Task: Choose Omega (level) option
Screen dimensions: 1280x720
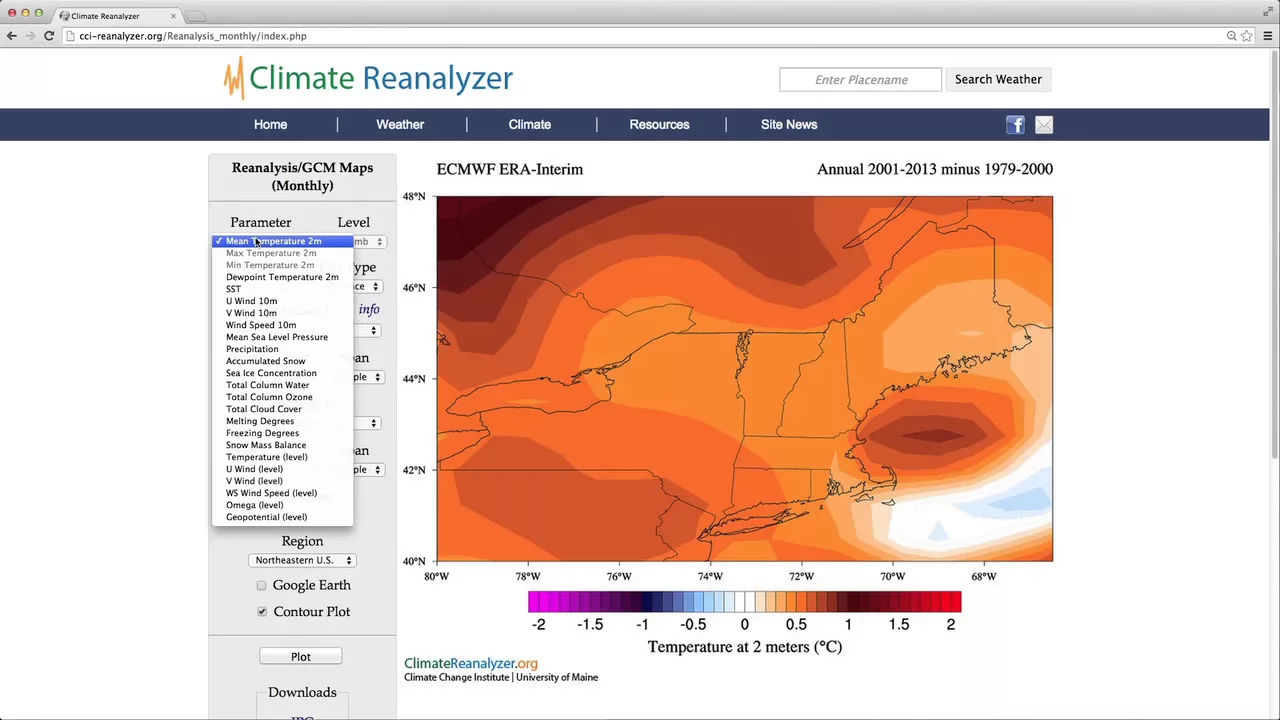Action: tap(282, 505)
